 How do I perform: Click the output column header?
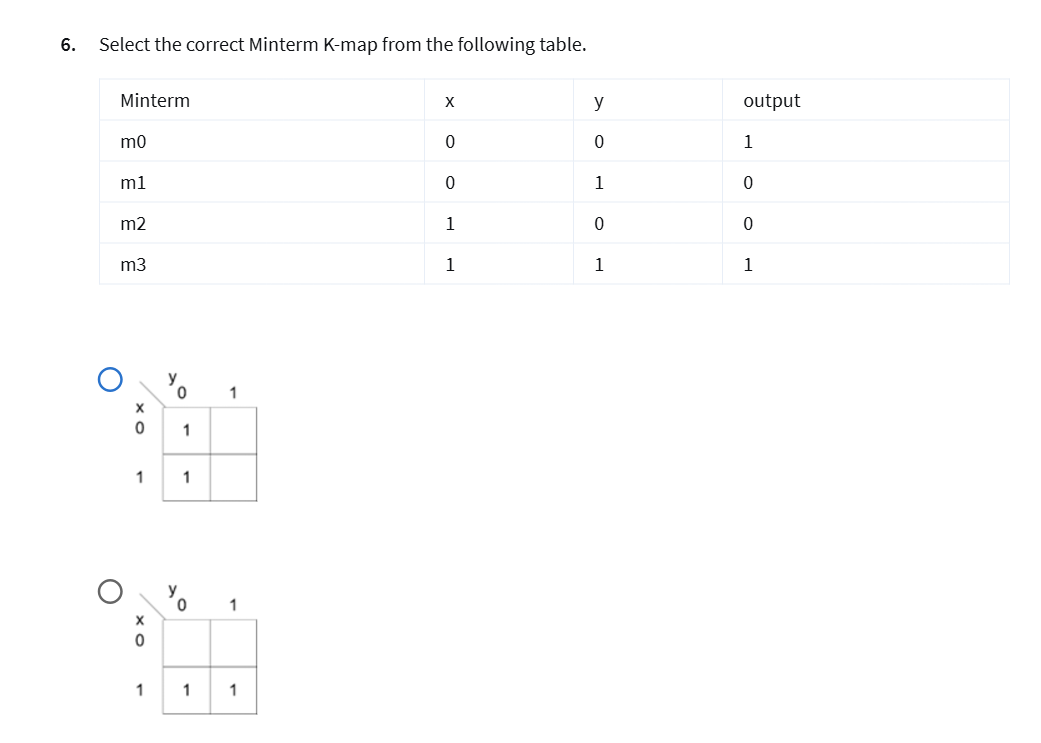[772, 100]
